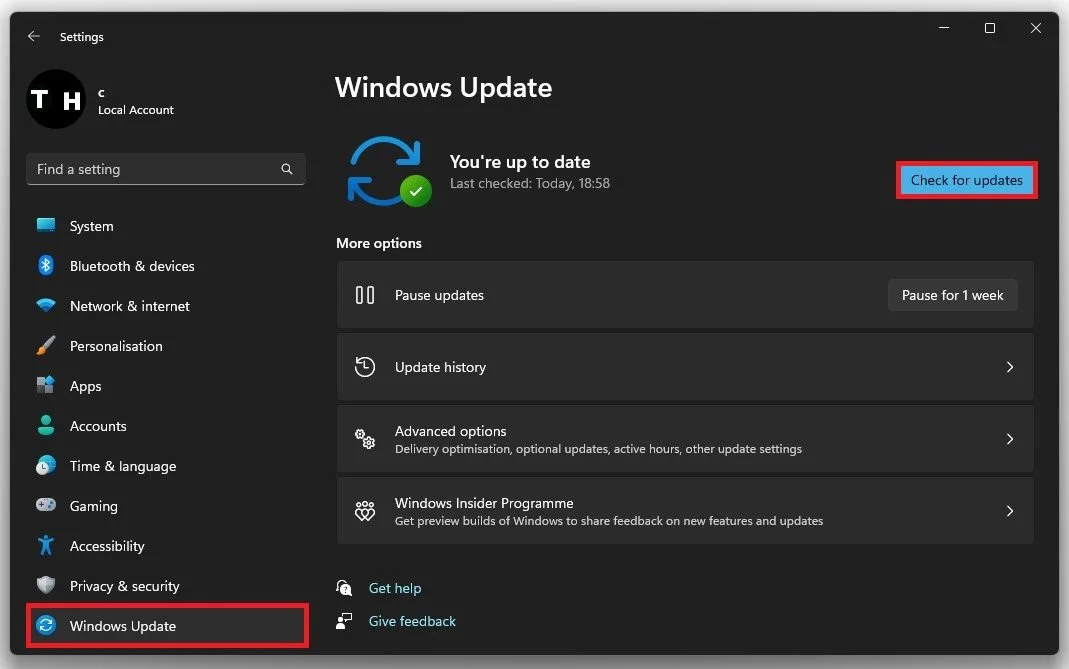This screenshot has width=1069, height=669.
Task: Select Network & internet
Action: click(166, 306)
